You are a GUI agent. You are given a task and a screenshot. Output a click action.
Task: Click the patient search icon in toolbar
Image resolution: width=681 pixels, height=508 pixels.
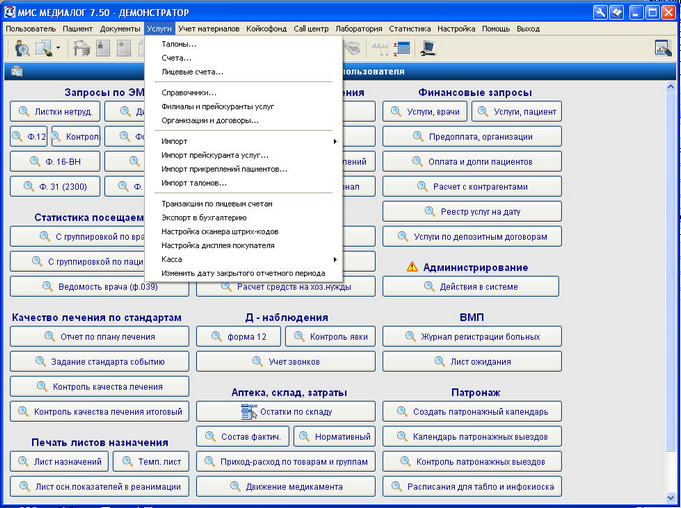pyautogui.click(x=21, y=48)
